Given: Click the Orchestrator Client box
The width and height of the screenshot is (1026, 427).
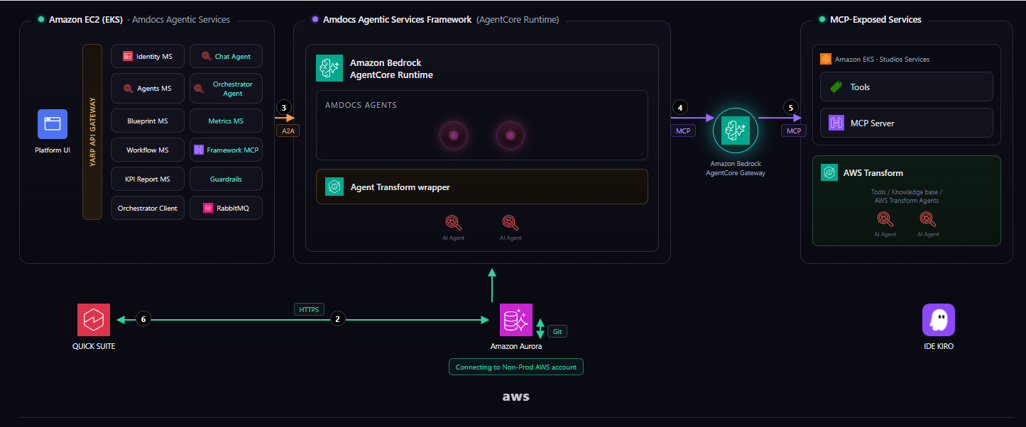Looking at the screenshot, I should point(147,208).
